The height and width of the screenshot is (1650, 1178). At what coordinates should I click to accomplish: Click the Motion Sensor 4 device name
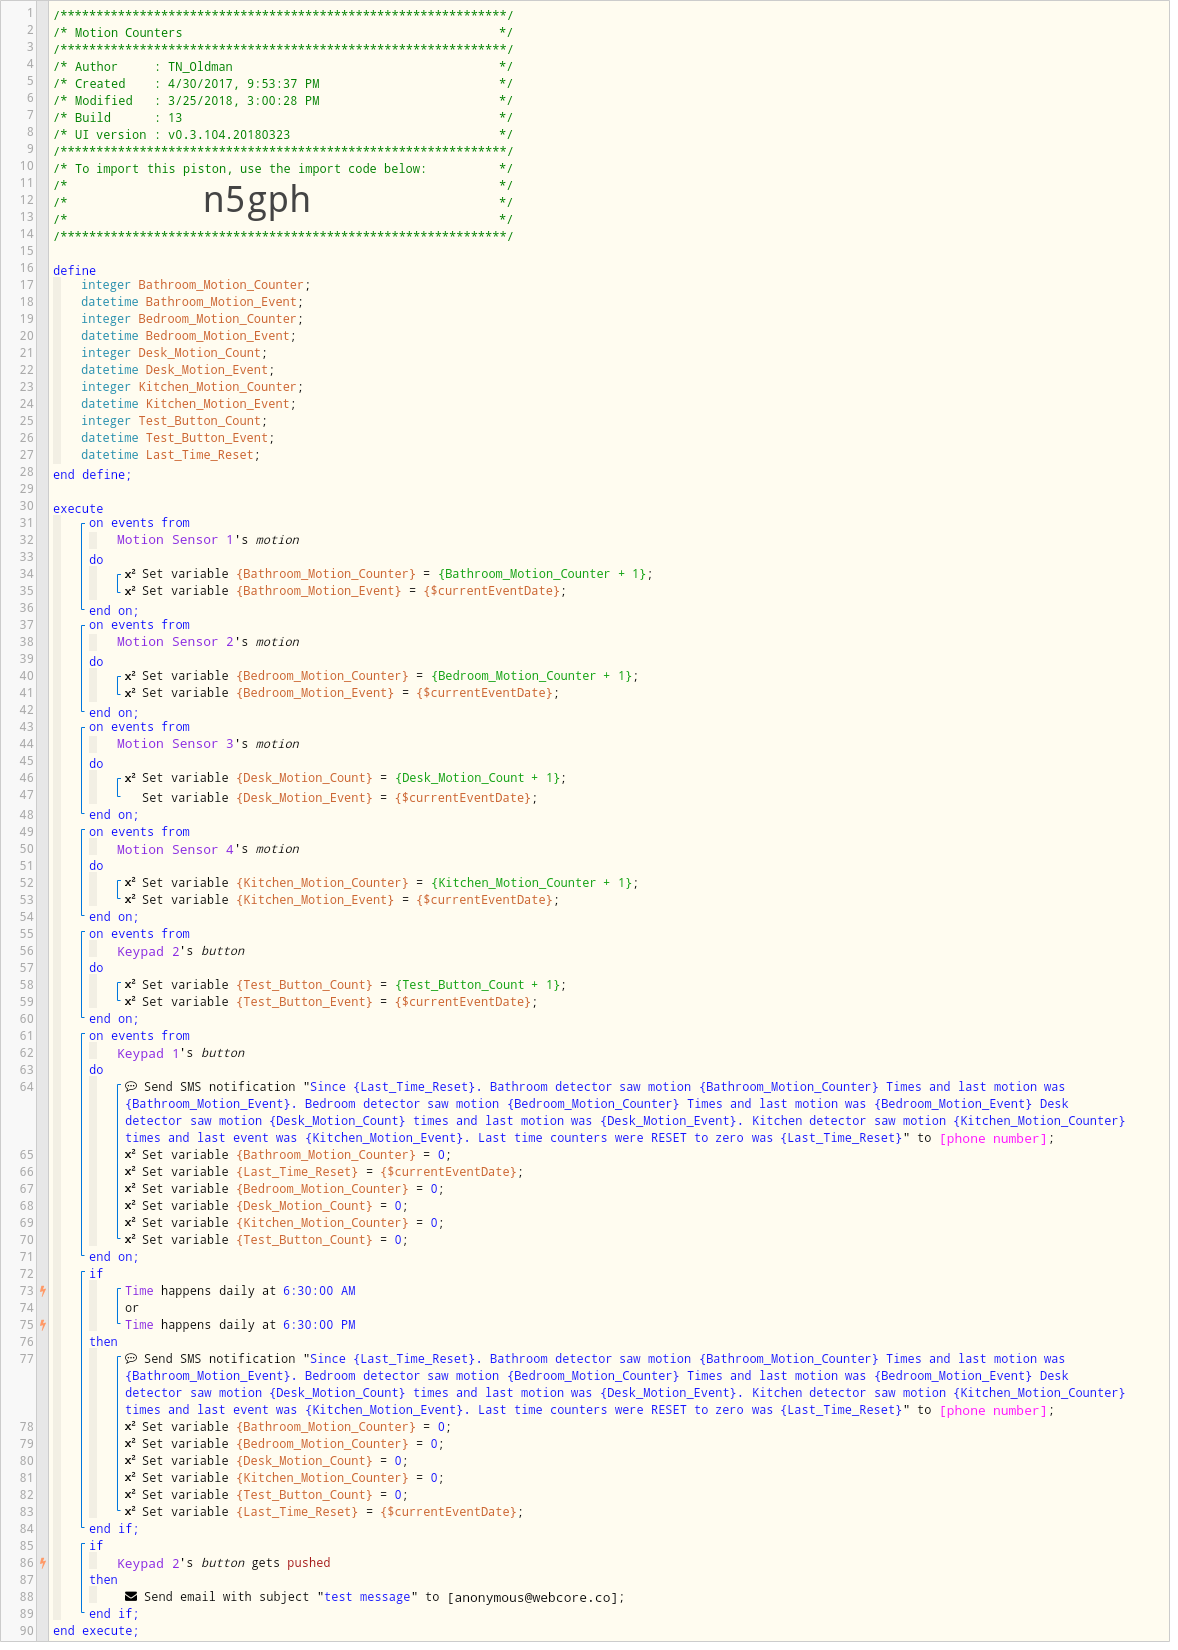(x=175, y=849)
